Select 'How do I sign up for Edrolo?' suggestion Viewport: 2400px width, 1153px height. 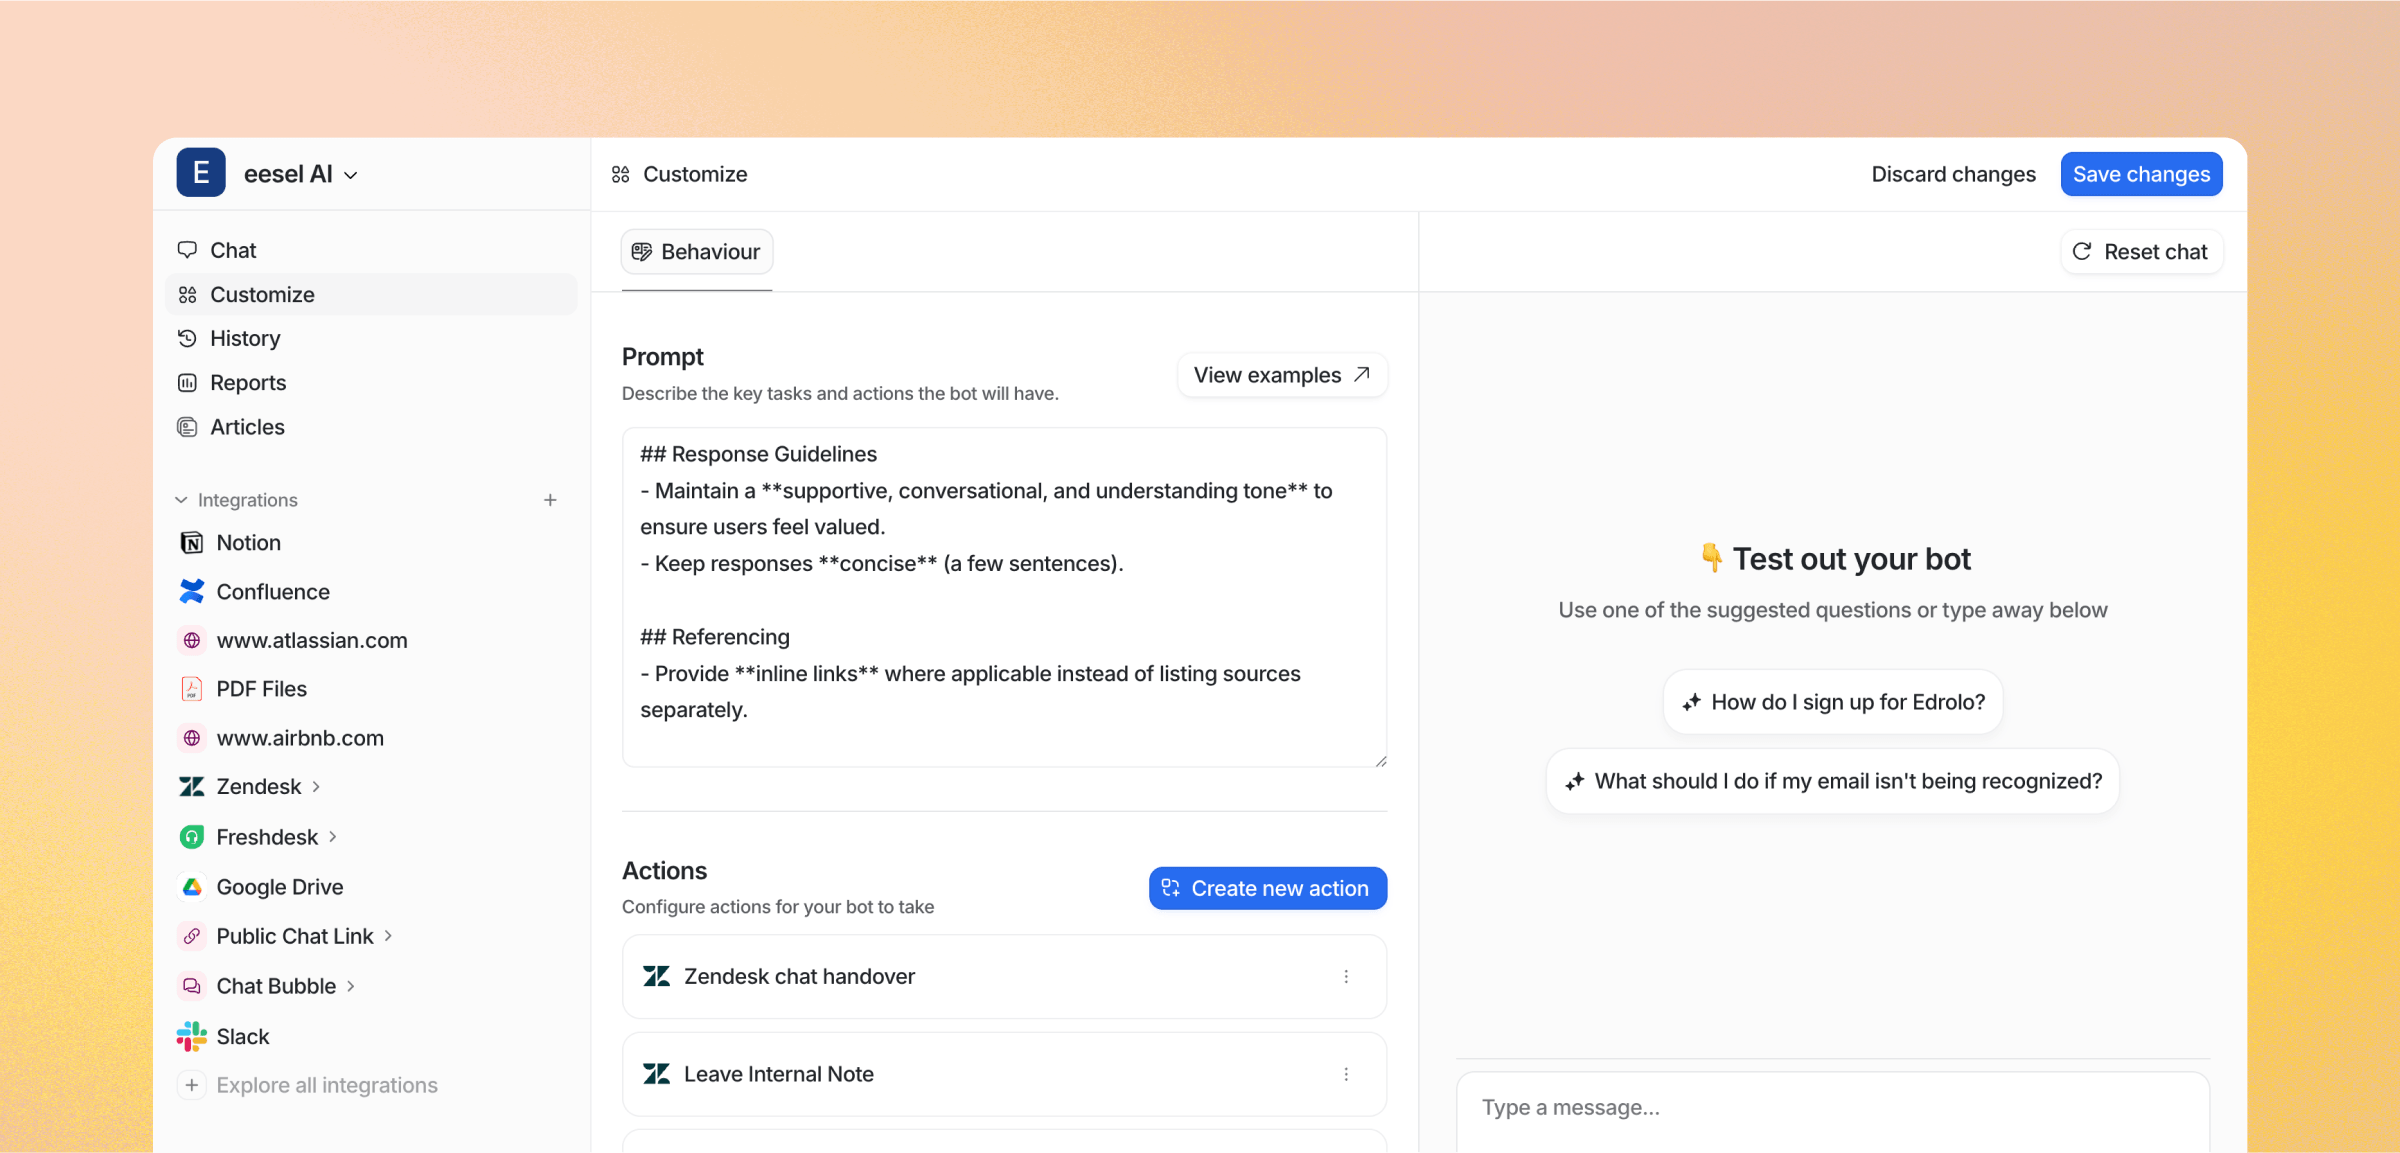(x=1833, y=702)
